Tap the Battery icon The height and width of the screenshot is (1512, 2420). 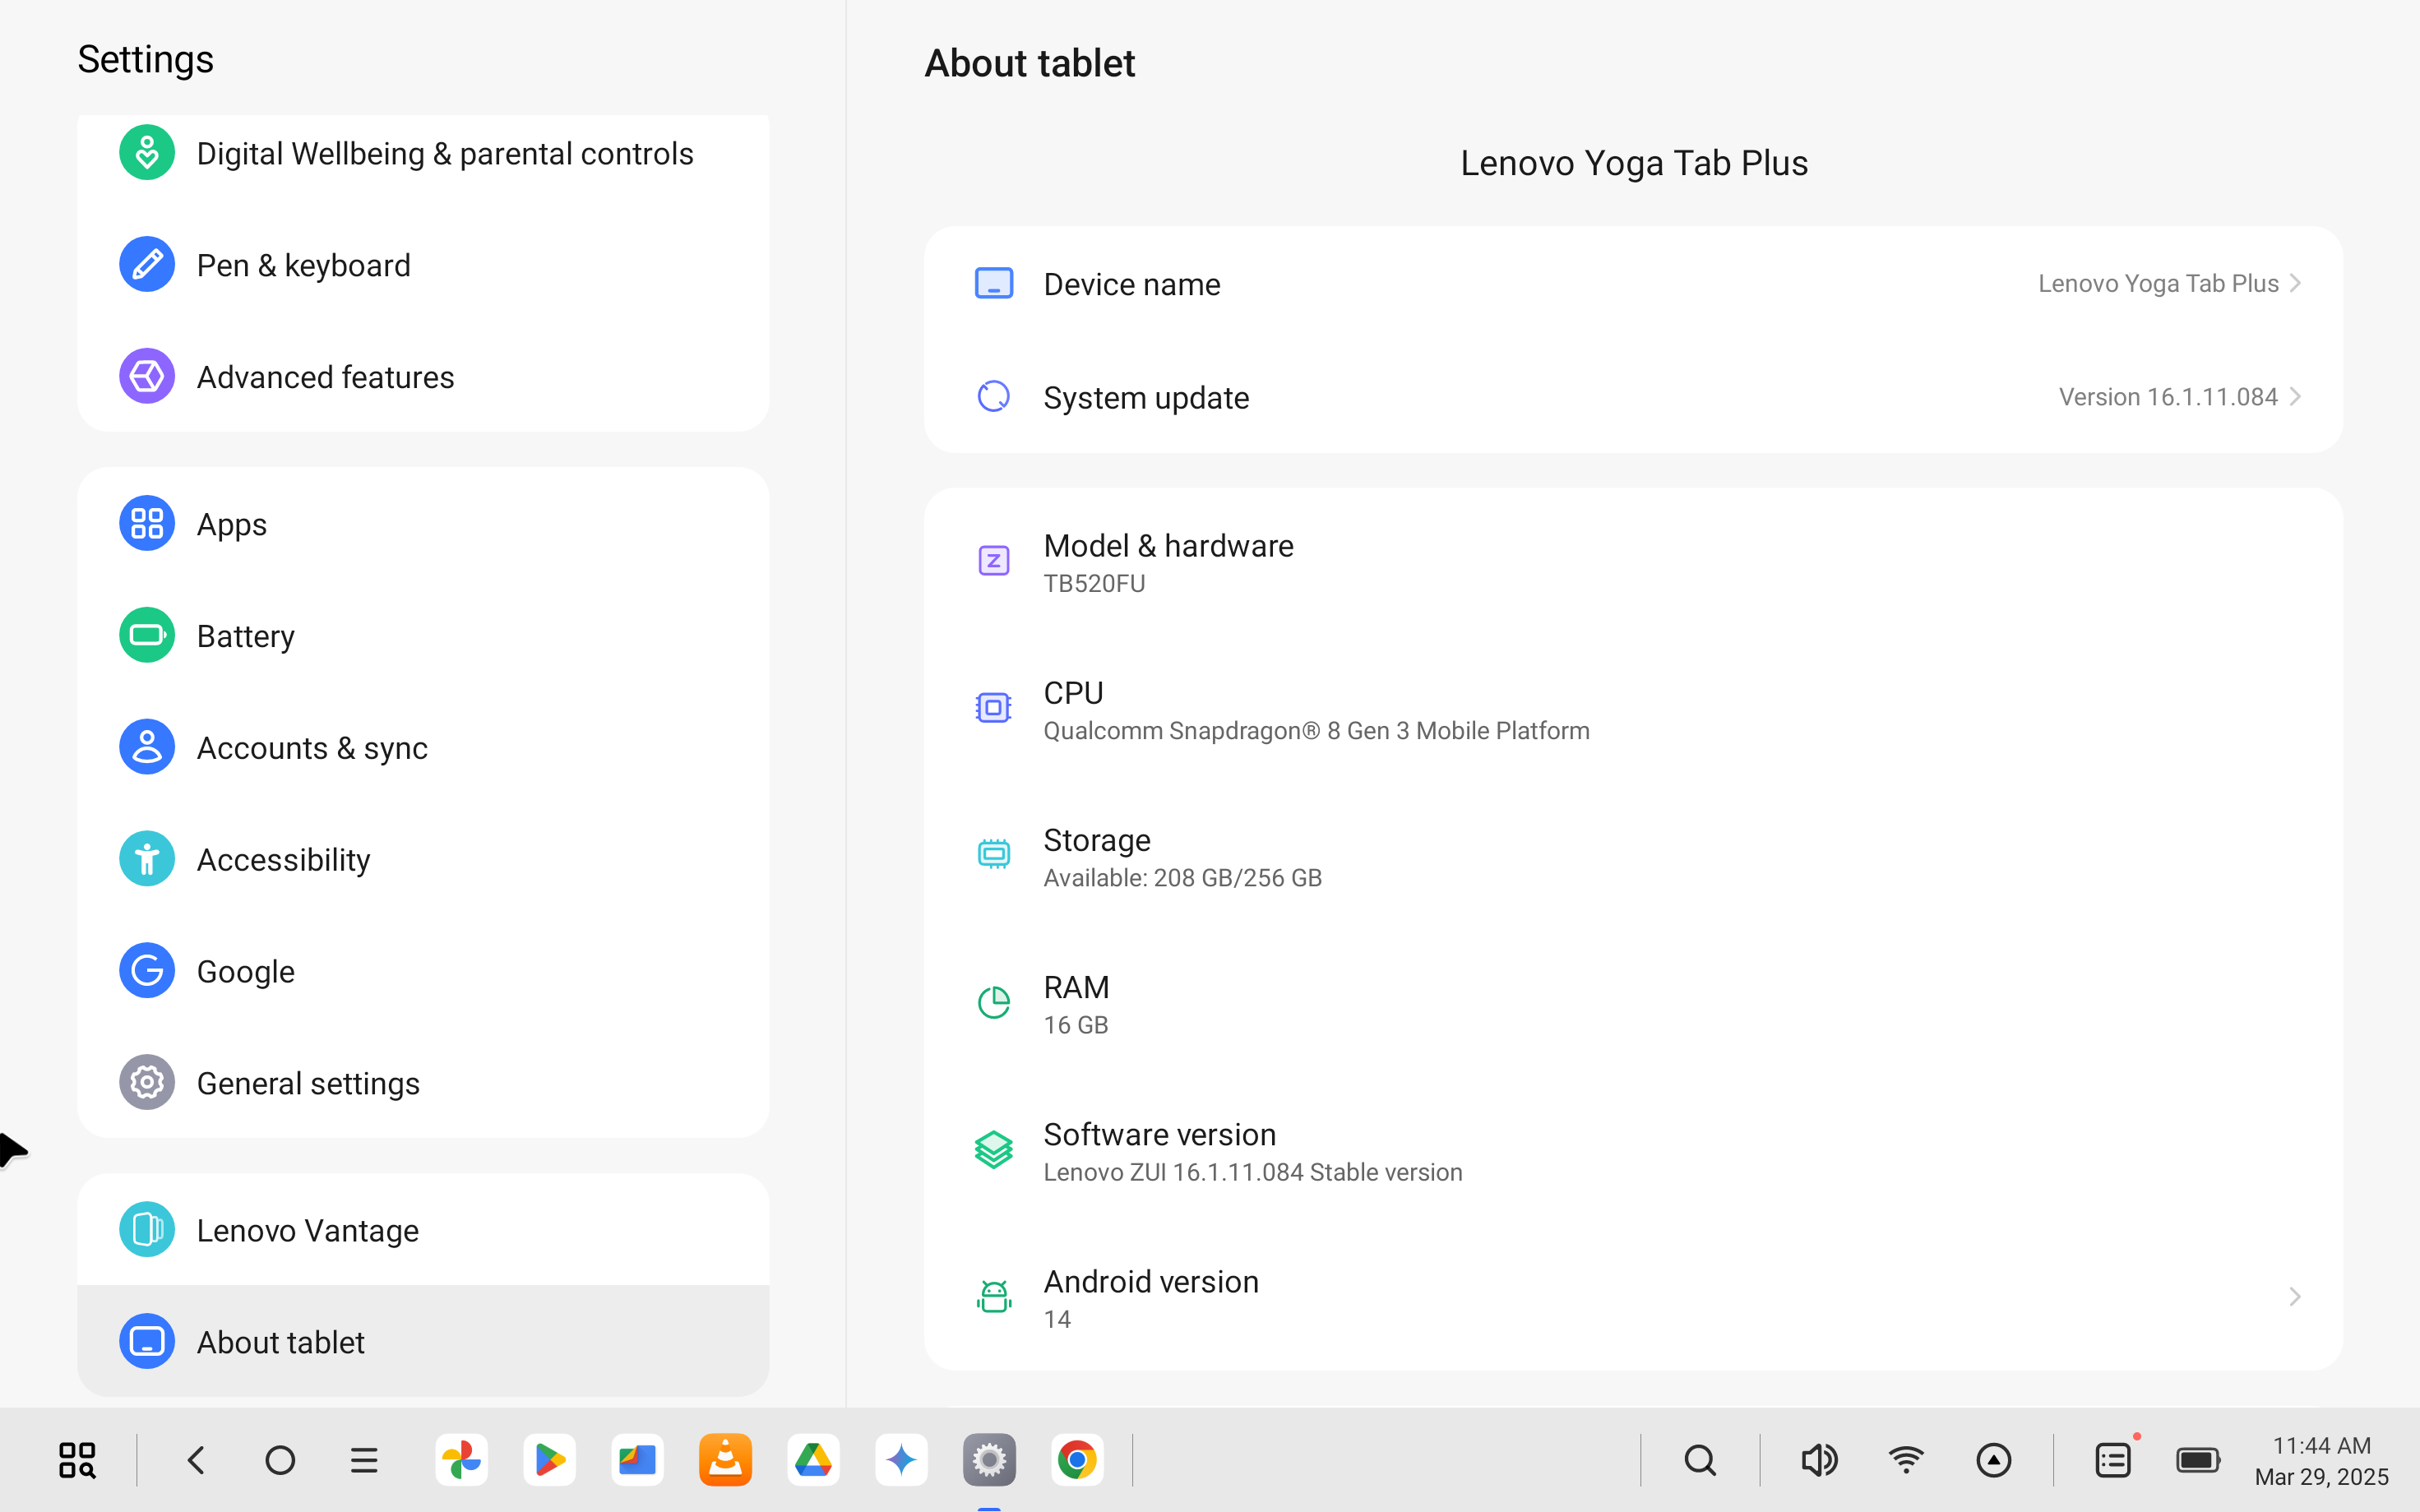click(x=147, y=635)
